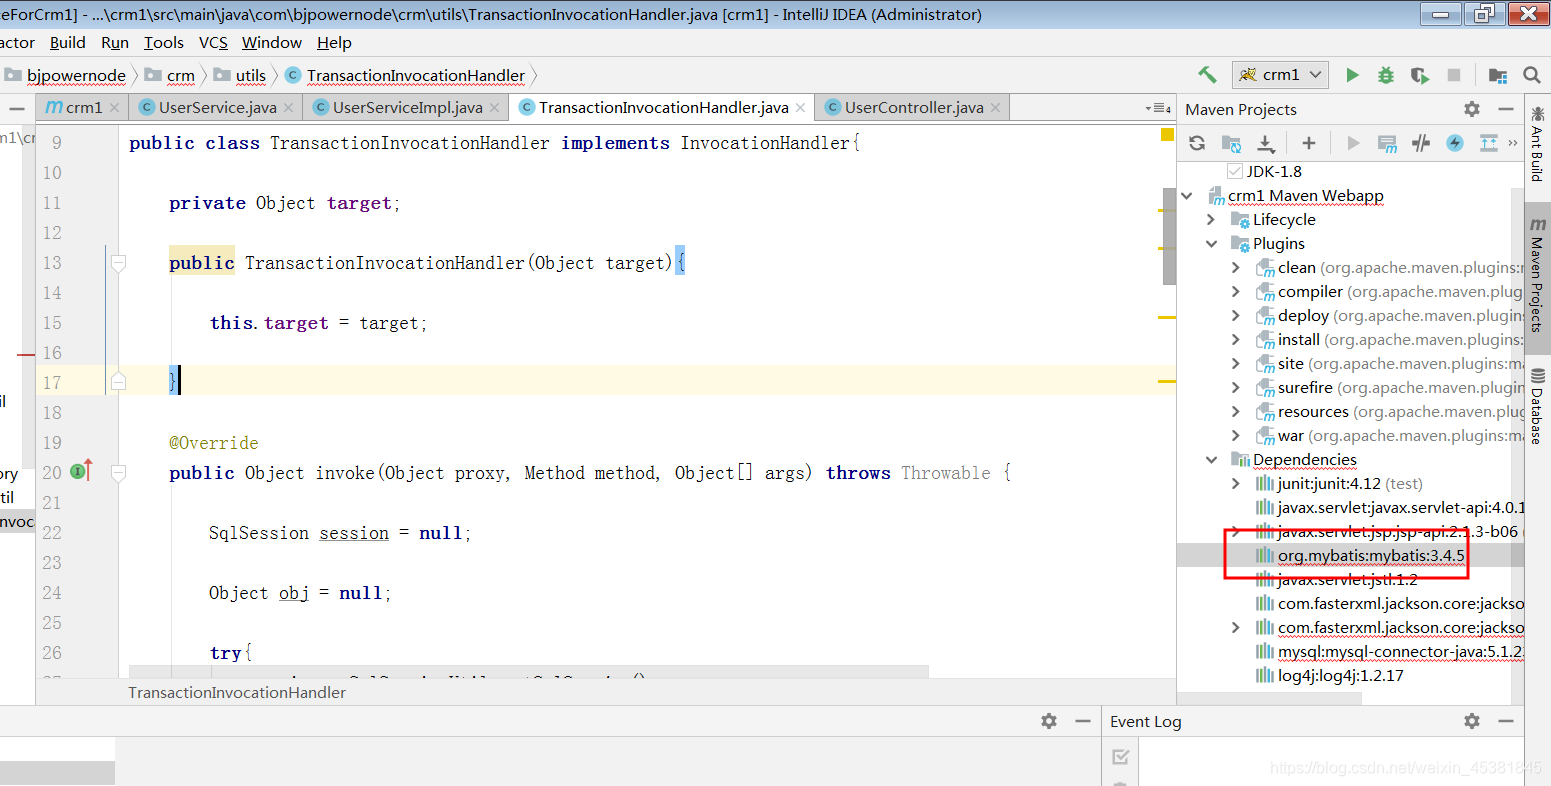Reimport all Maven projects

(1197, 143)
